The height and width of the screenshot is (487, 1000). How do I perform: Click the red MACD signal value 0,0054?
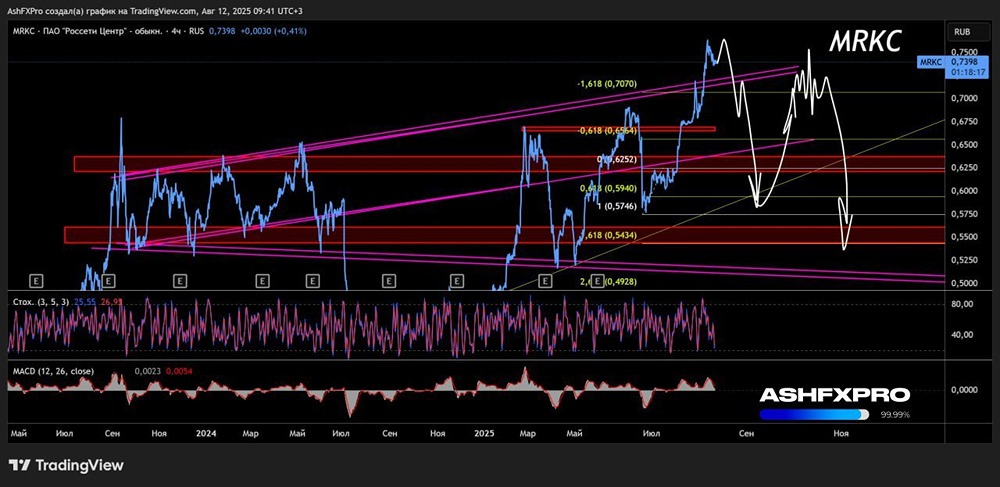coord(177,370)
